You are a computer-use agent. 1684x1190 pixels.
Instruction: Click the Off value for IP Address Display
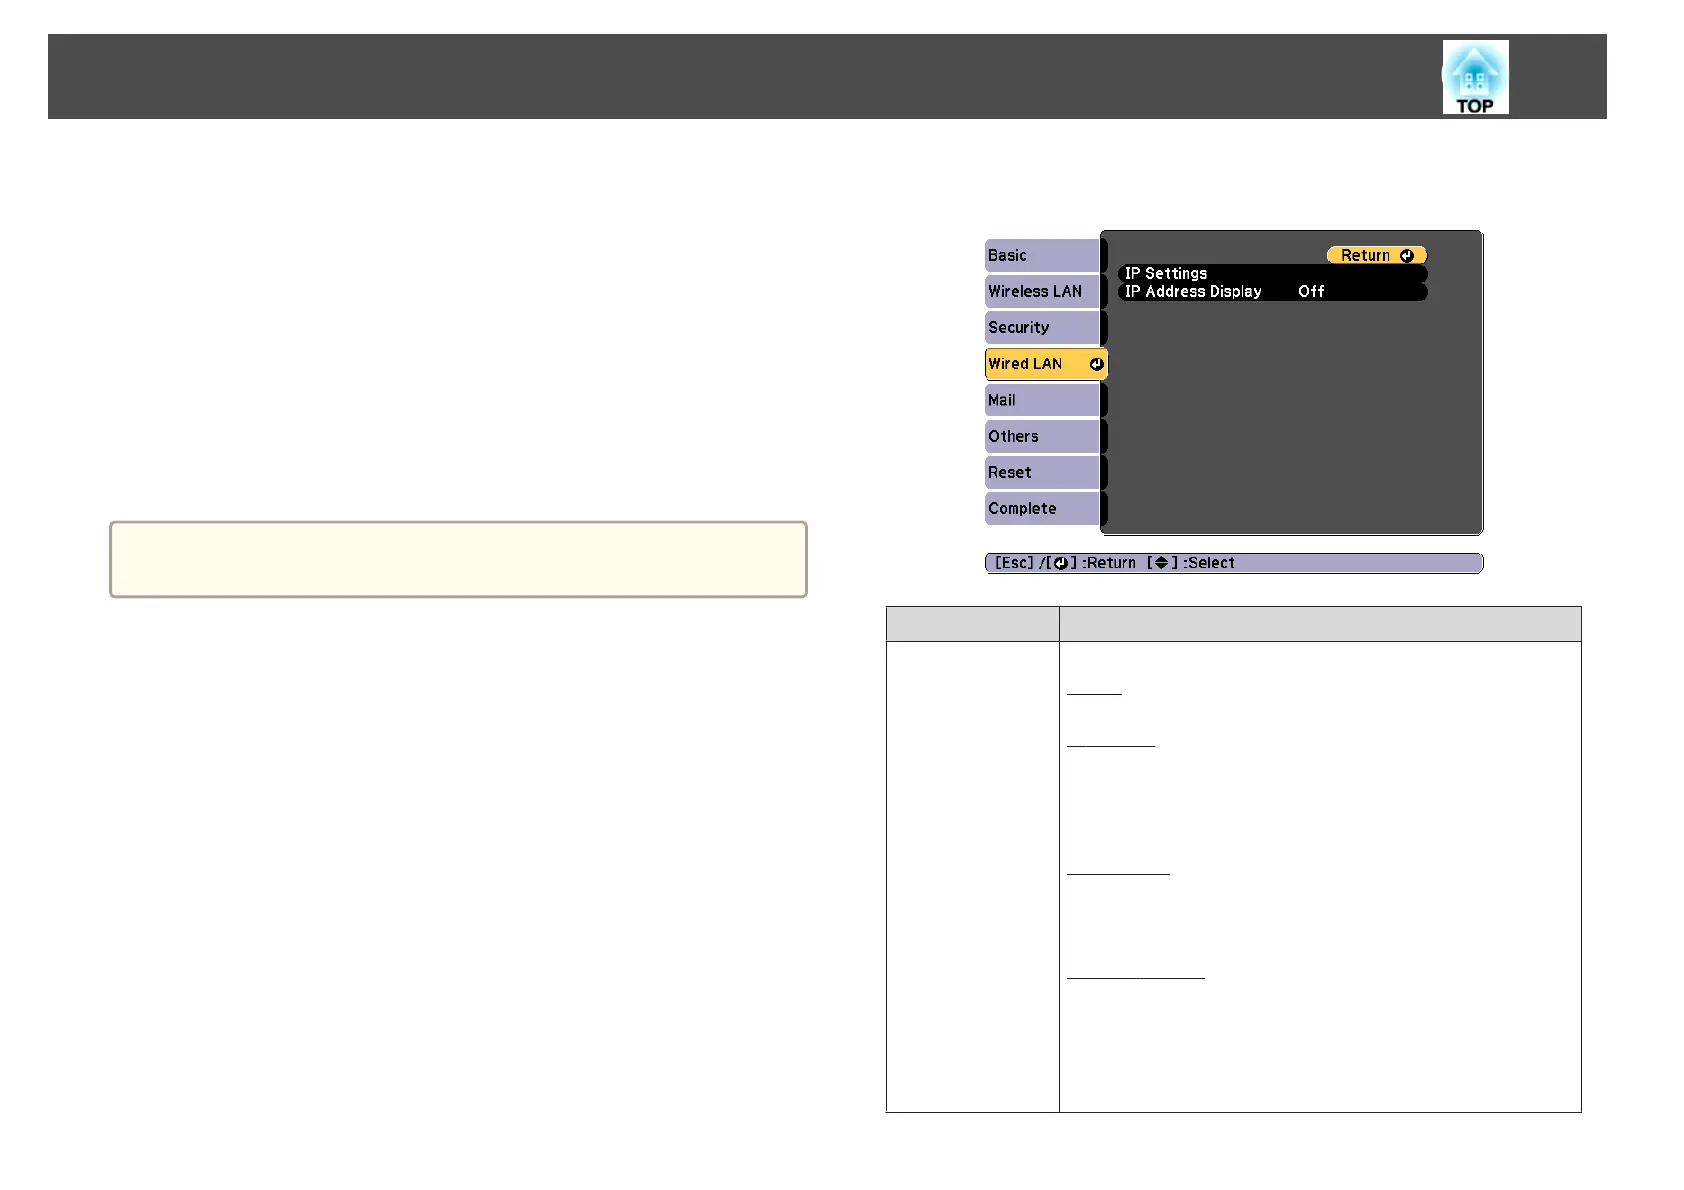(1311, 292)
